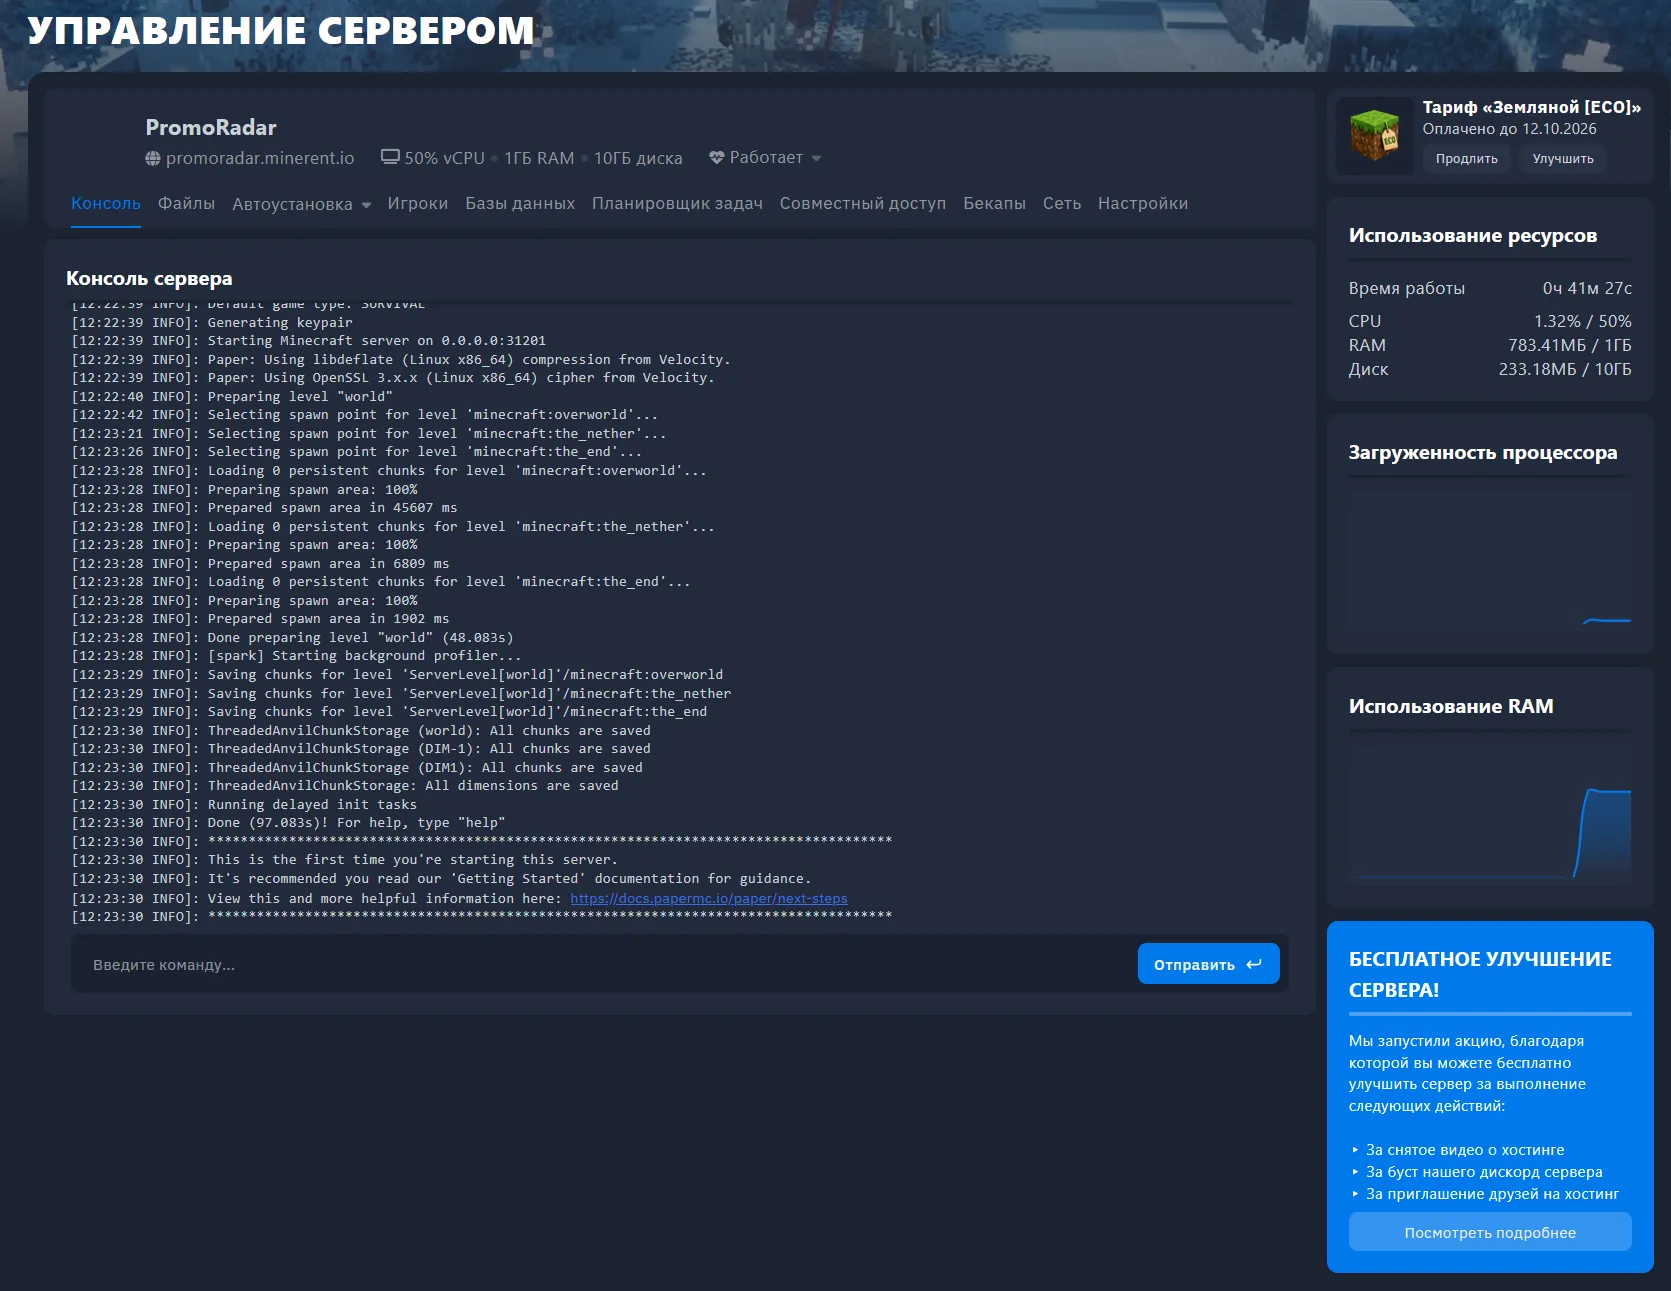Viewport: 1671px width, 1291px height.
Task: Click the 'За снятое видео о хостинге' bullet
Action: [1464, 1150]
